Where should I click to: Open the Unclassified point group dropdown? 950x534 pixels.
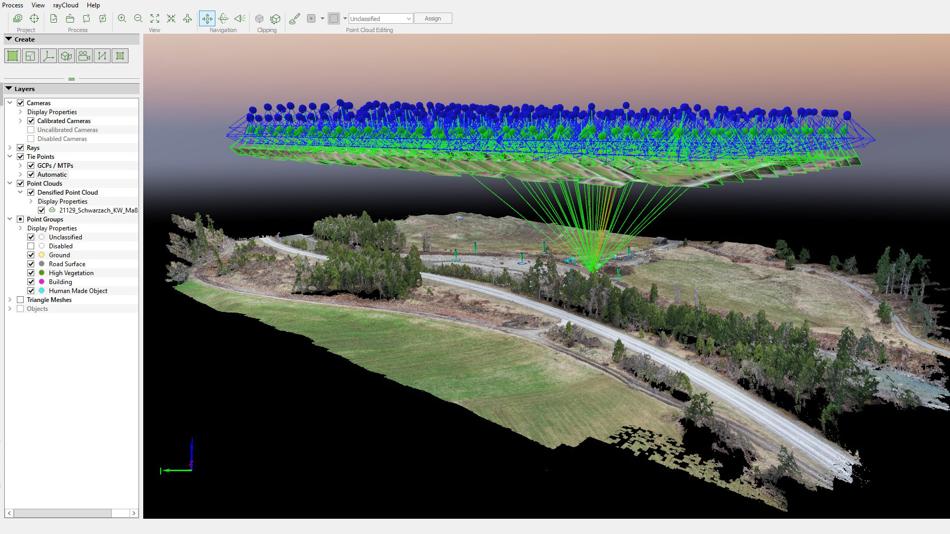(380, 18)
